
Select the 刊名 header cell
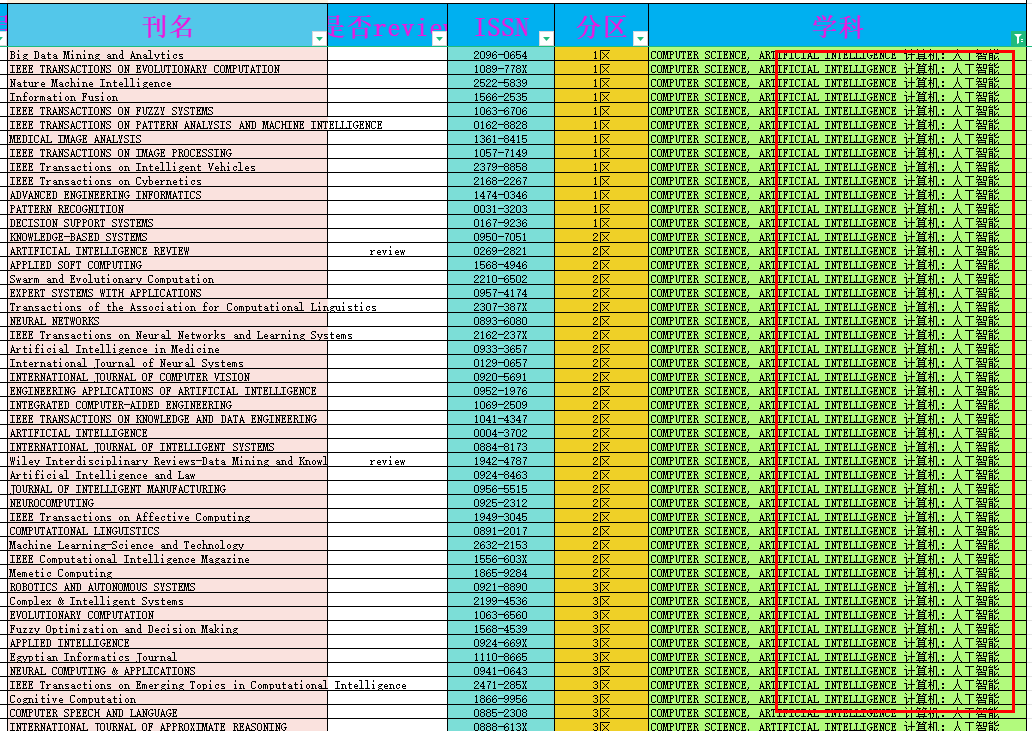(x=167, y=26)
